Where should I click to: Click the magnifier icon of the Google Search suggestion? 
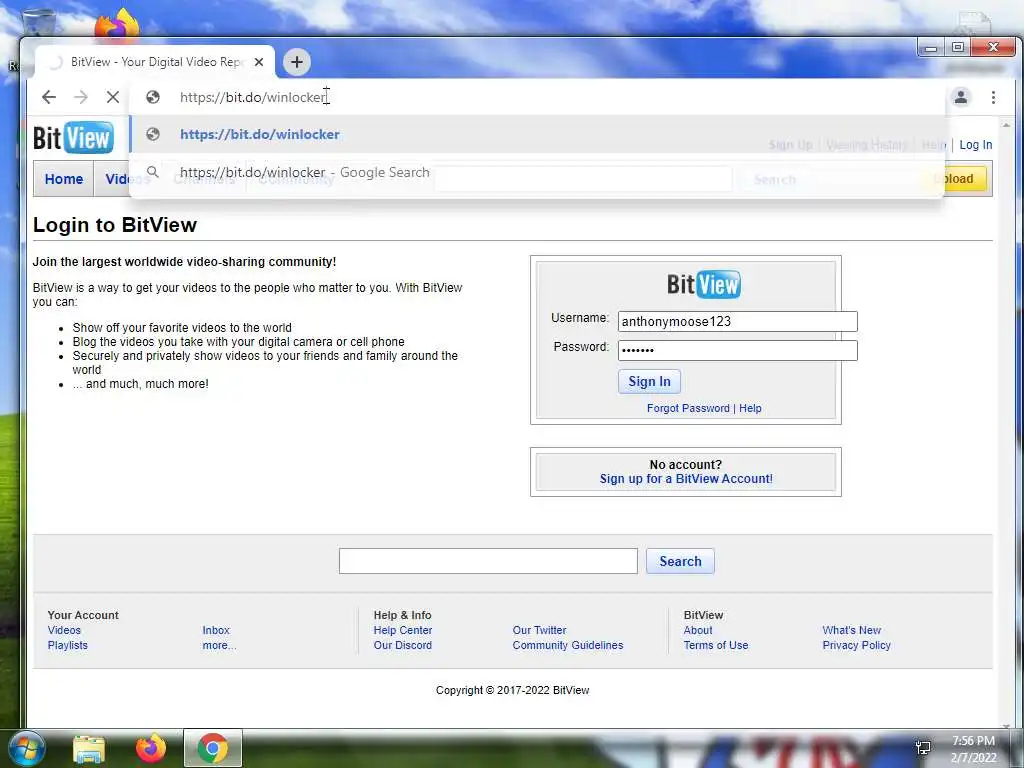pyautogui.click(x=153, y=172)
